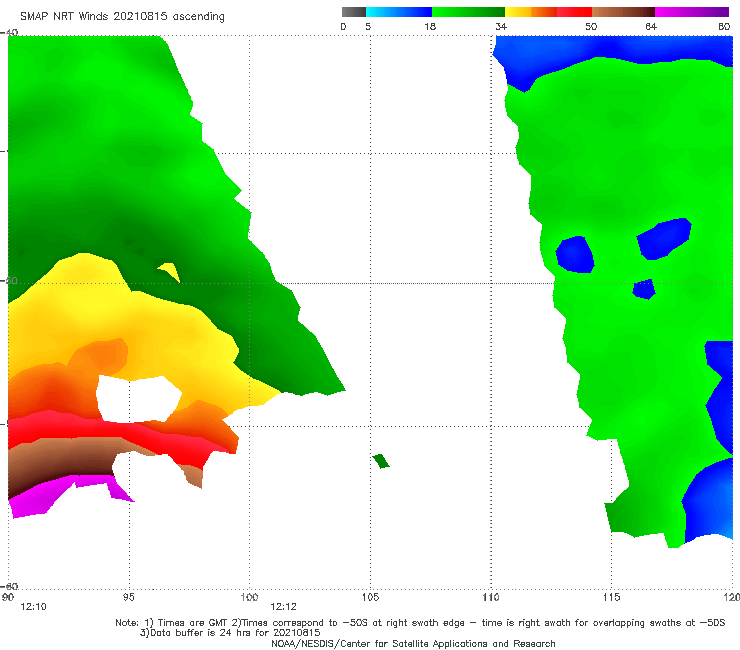Click the color bar label '64'

pyautogui.click(x=651, y=27)
